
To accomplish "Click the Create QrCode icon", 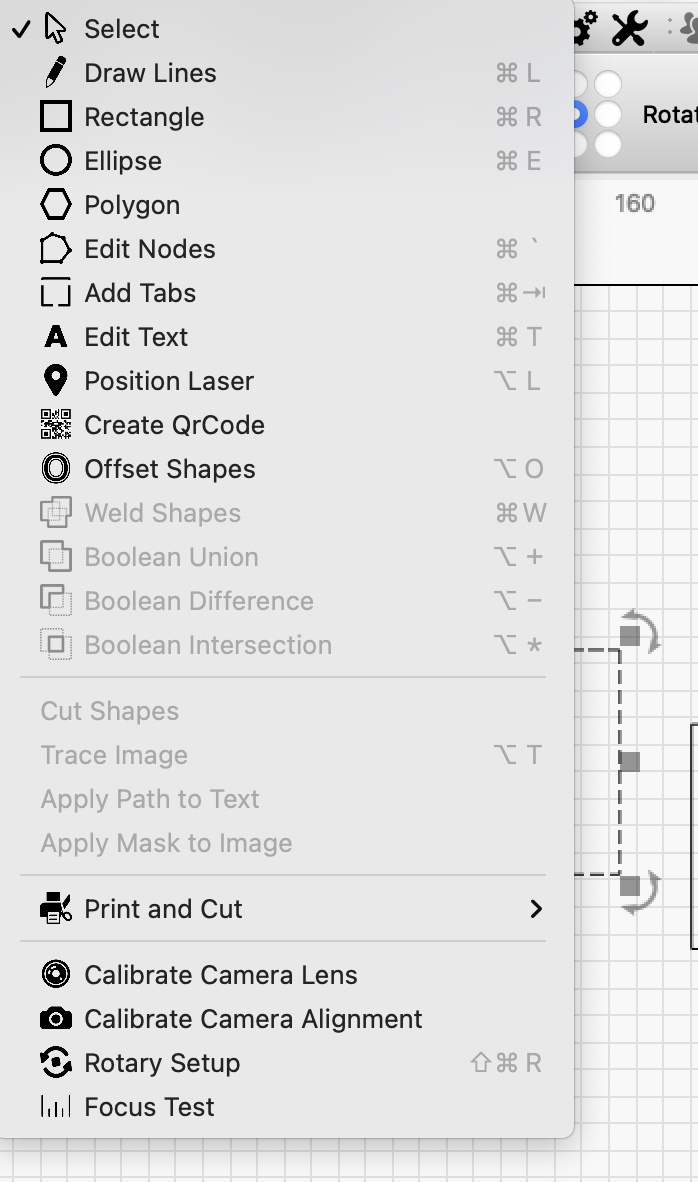I will (x=55, y=424).
